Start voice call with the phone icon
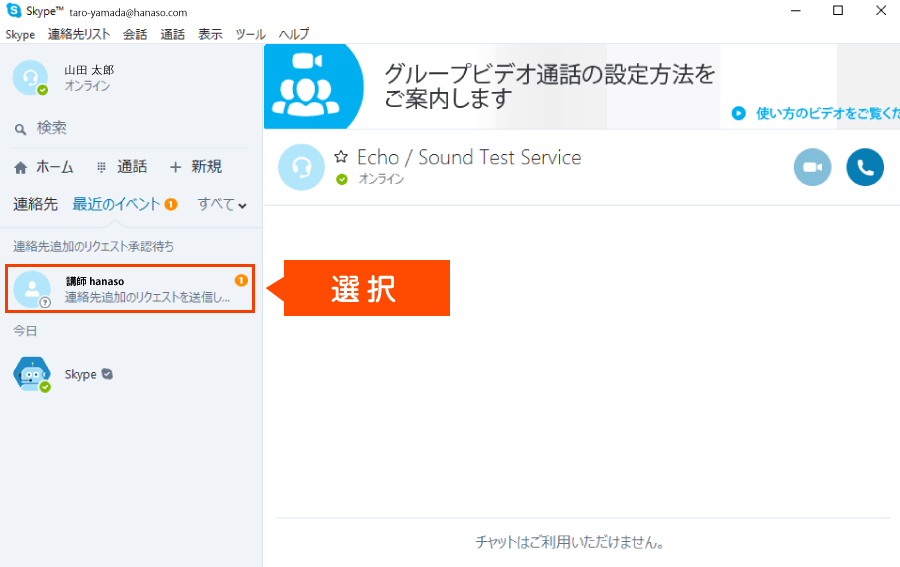This screenshot has width=900, height=567. click(x=865, y=167)
